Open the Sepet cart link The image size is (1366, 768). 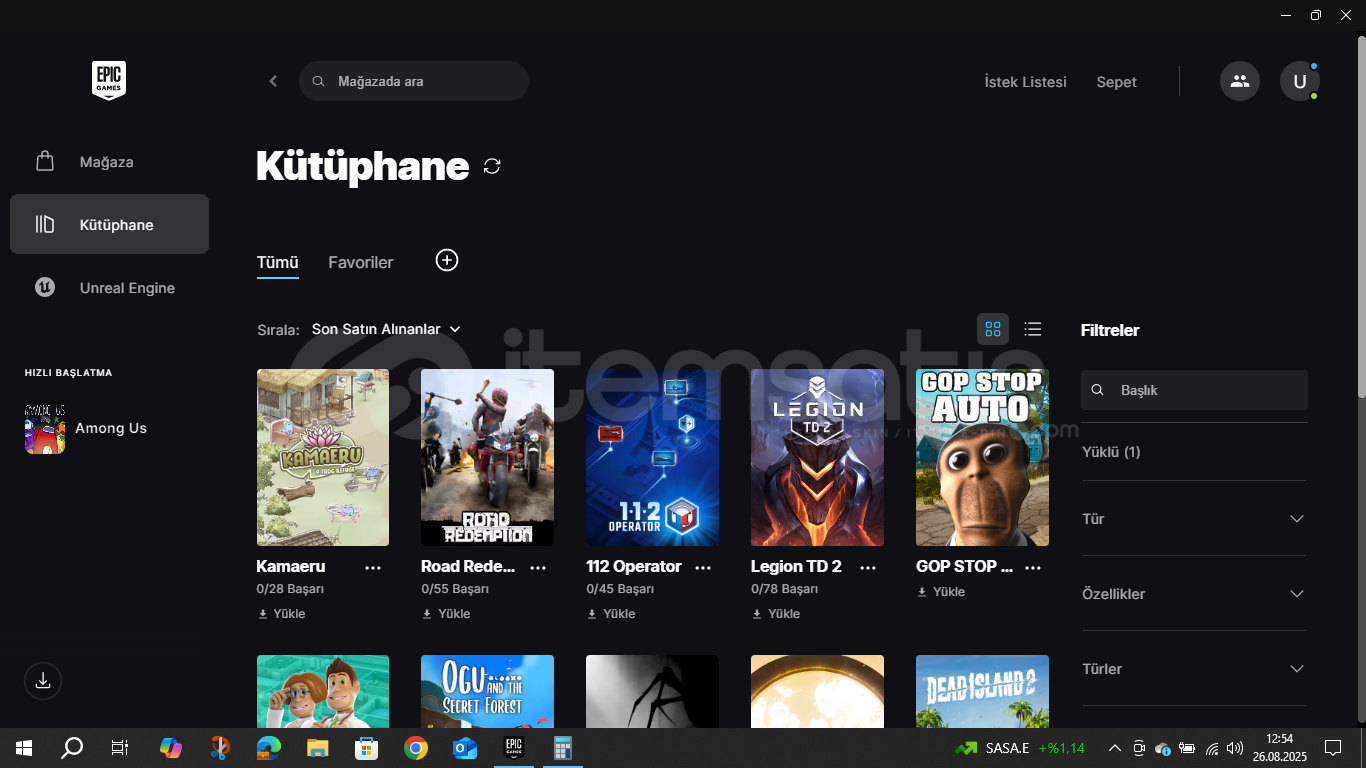1116,82
